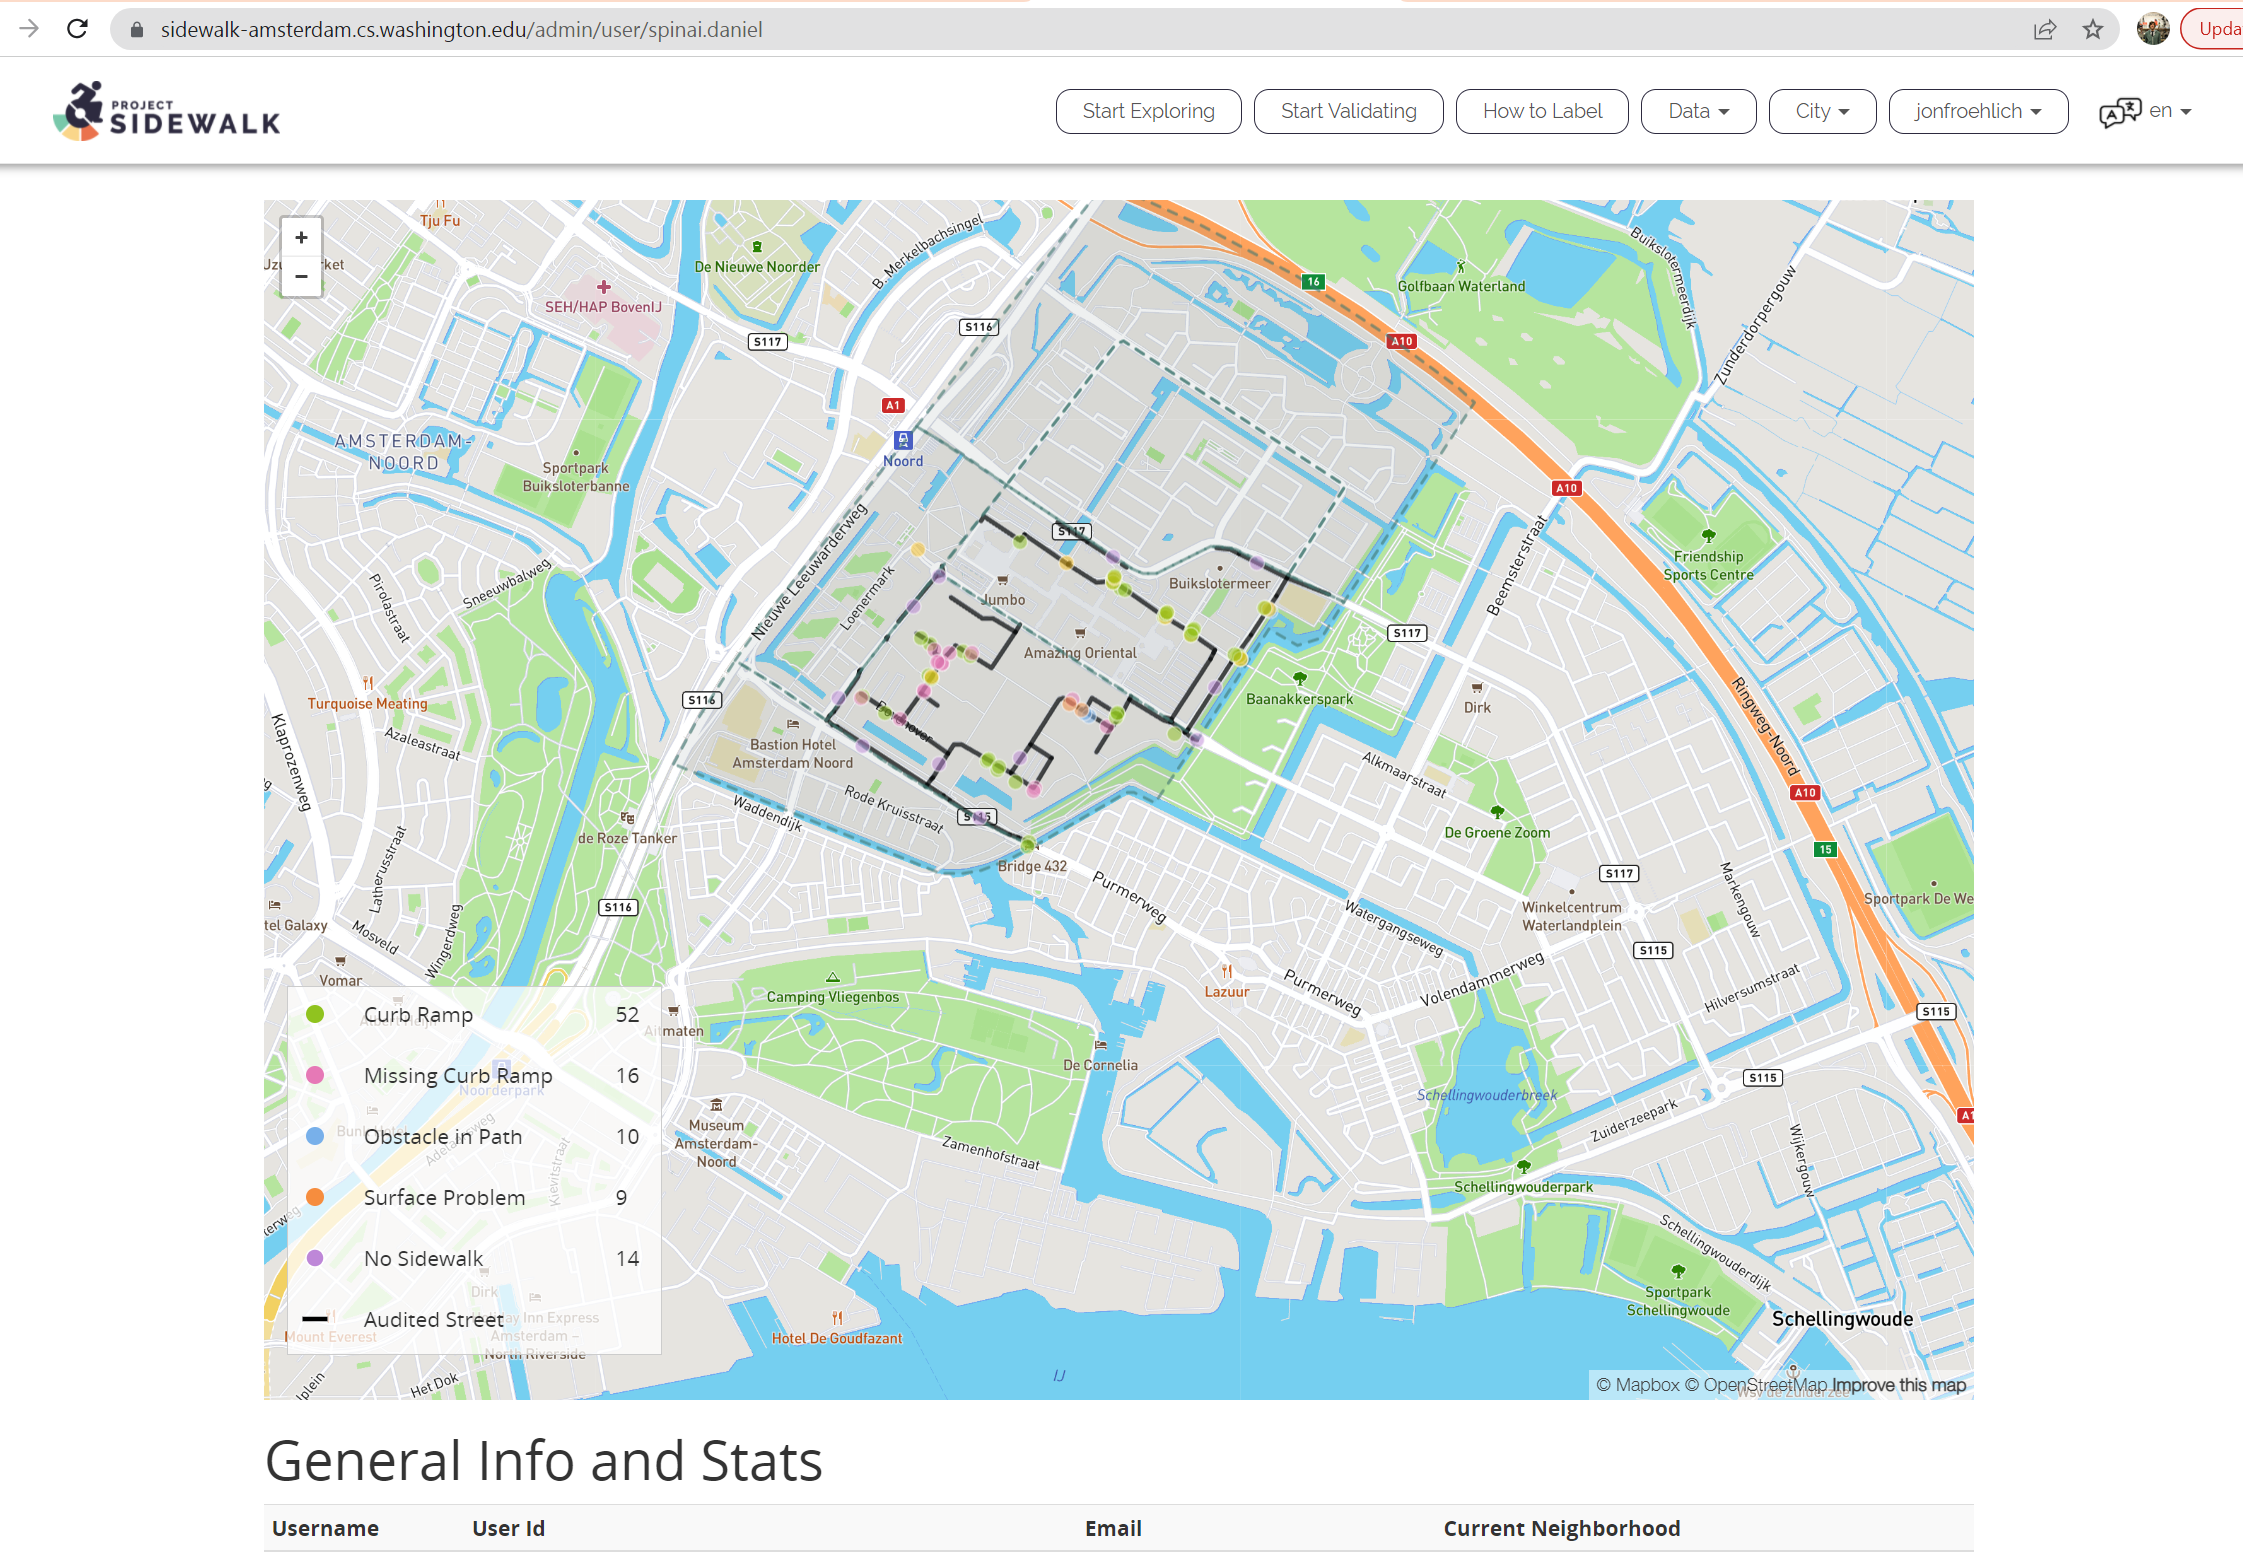2243x1558 pixels.
Task: Click the pink Missing Curb Ramp legend dot
Action: (x=315, y=1075)
